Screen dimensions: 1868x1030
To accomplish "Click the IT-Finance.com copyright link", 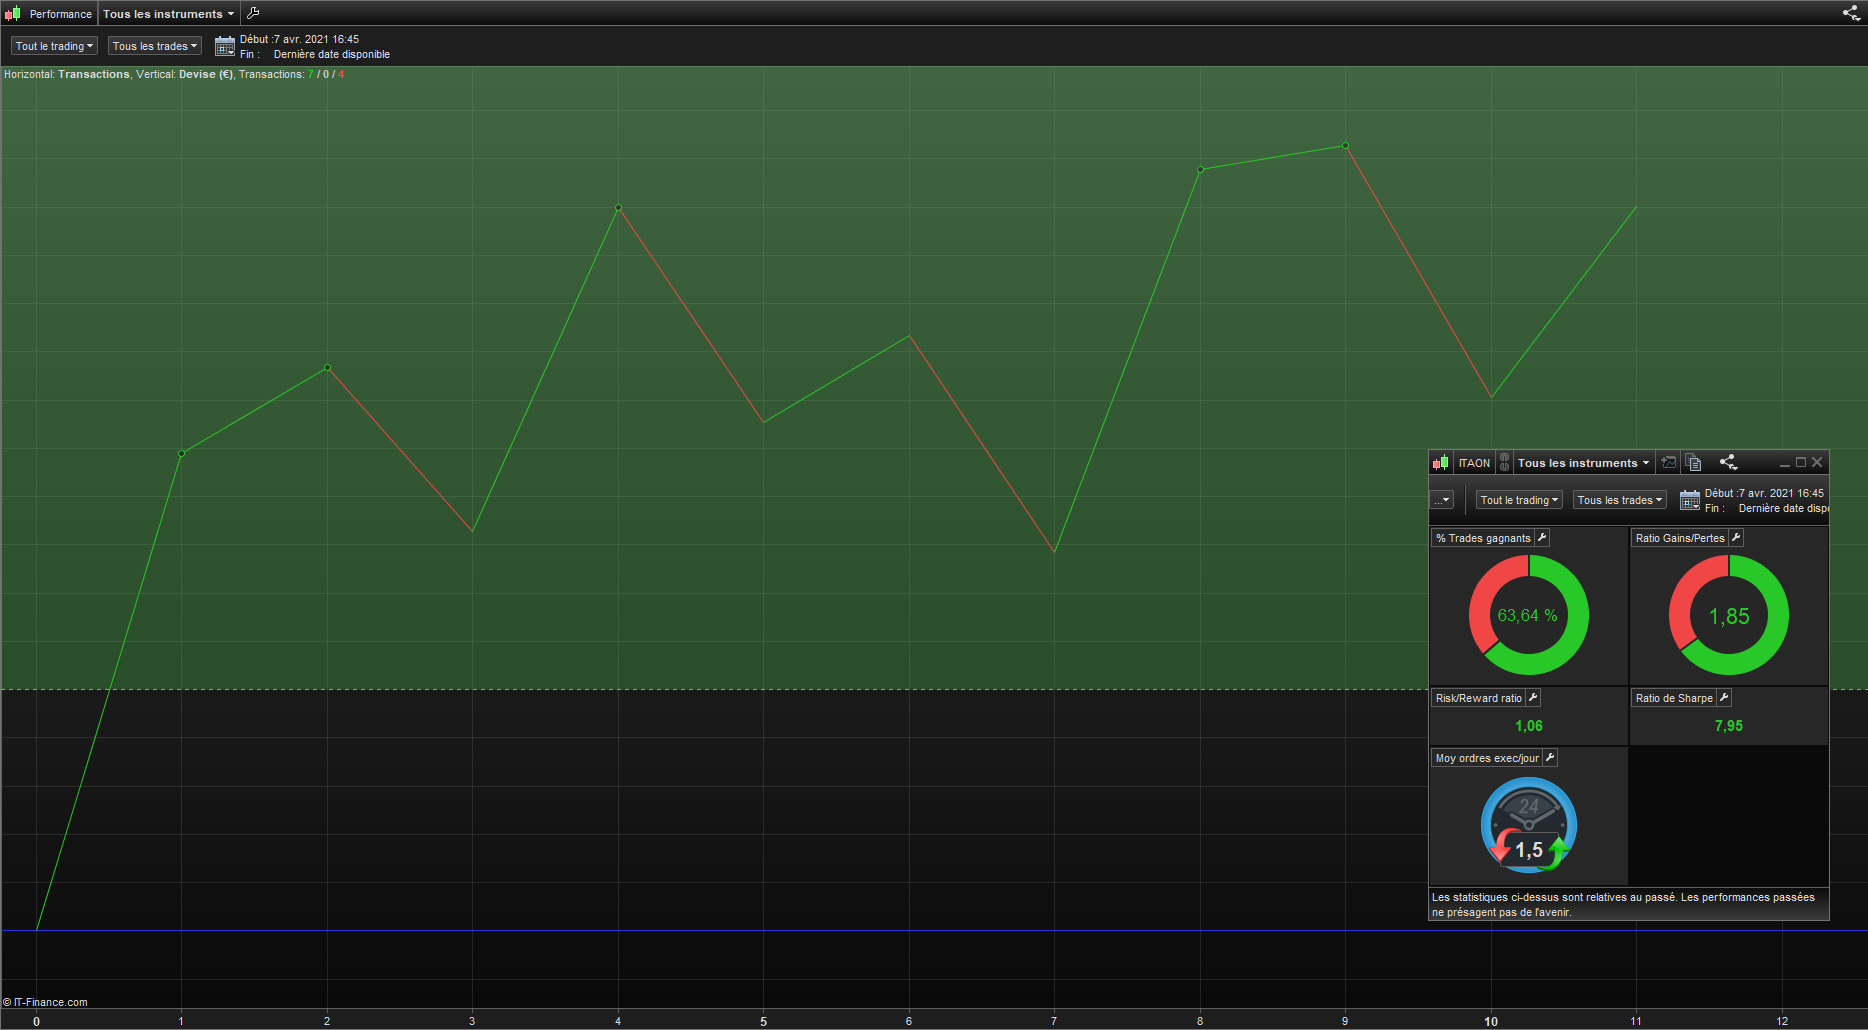I will point(45,1002).
